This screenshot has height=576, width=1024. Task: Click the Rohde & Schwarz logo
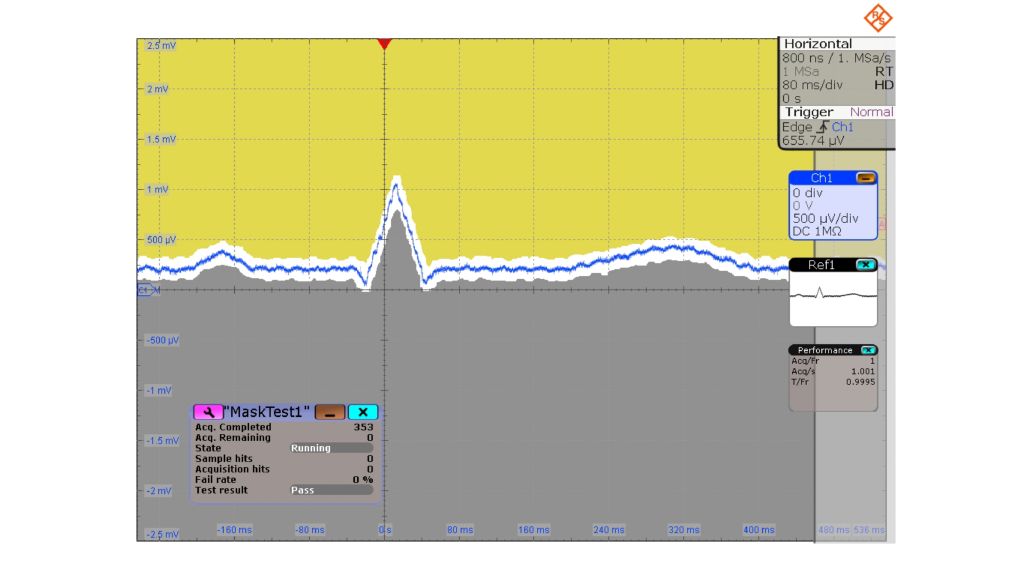[x=878, y=17]
